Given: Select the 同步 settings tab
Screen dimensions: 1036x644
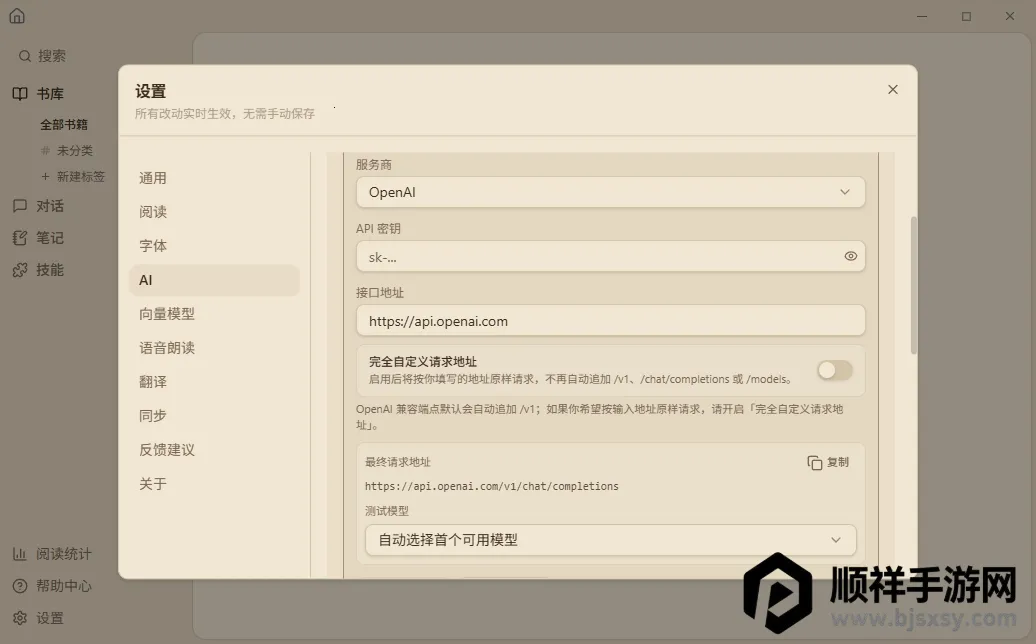Looking at the screenshot, I should pos(214,415).
